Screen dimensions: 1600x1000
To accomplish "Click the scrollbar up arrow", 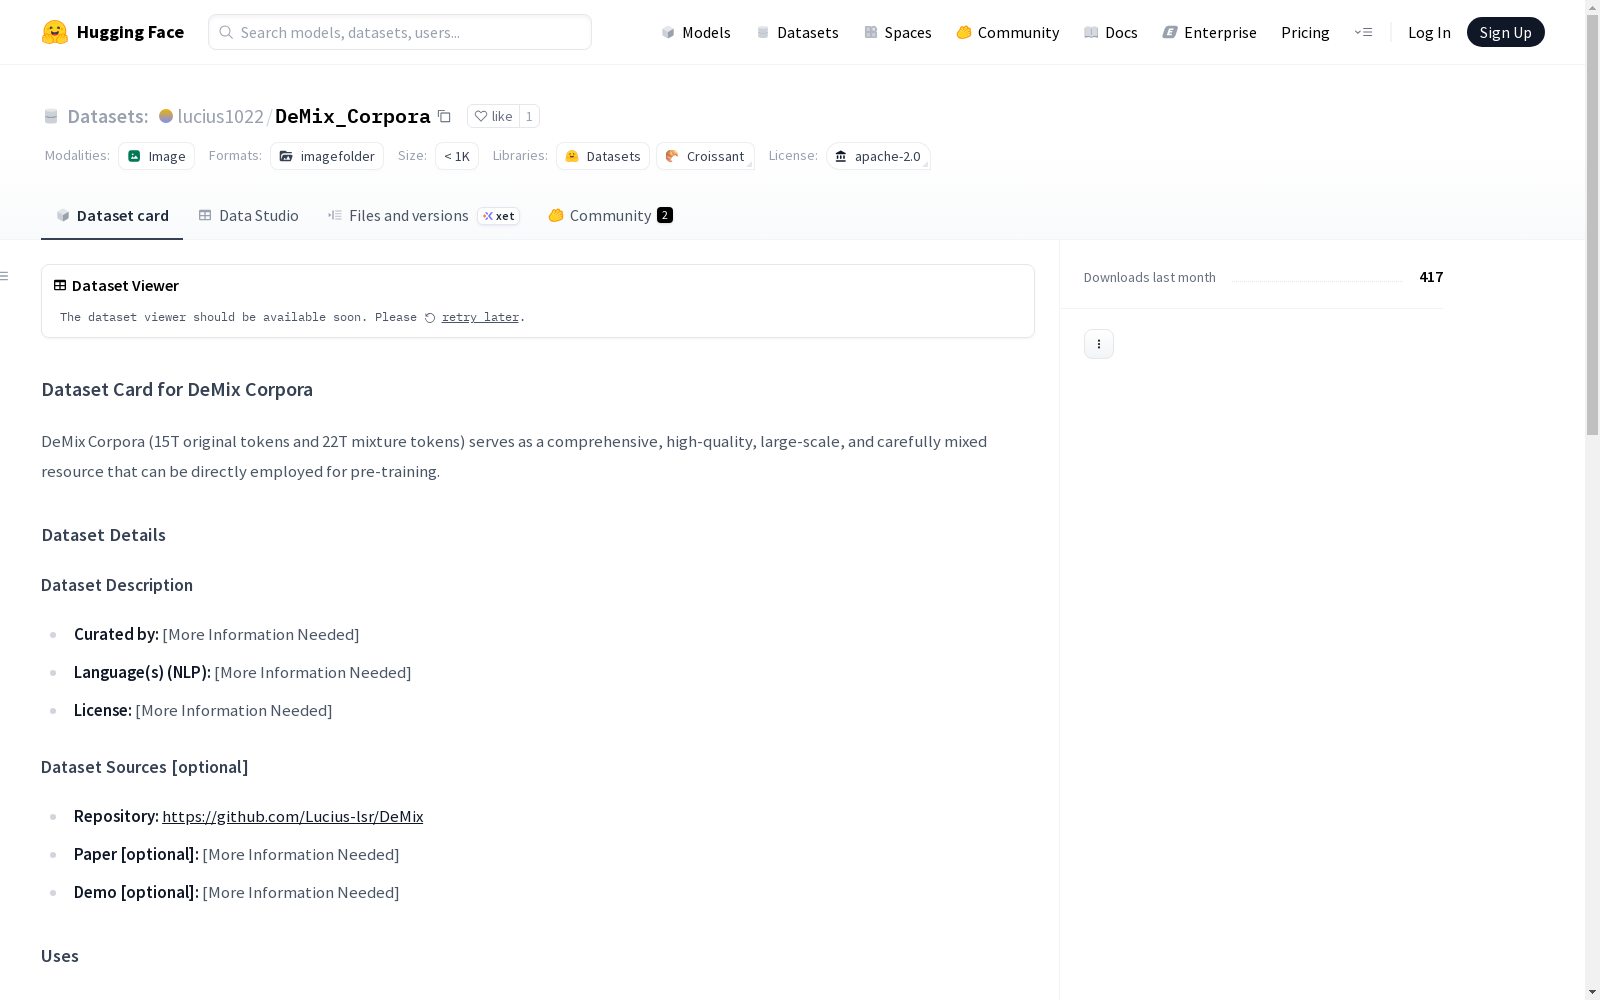I will tap(1592, 7).
